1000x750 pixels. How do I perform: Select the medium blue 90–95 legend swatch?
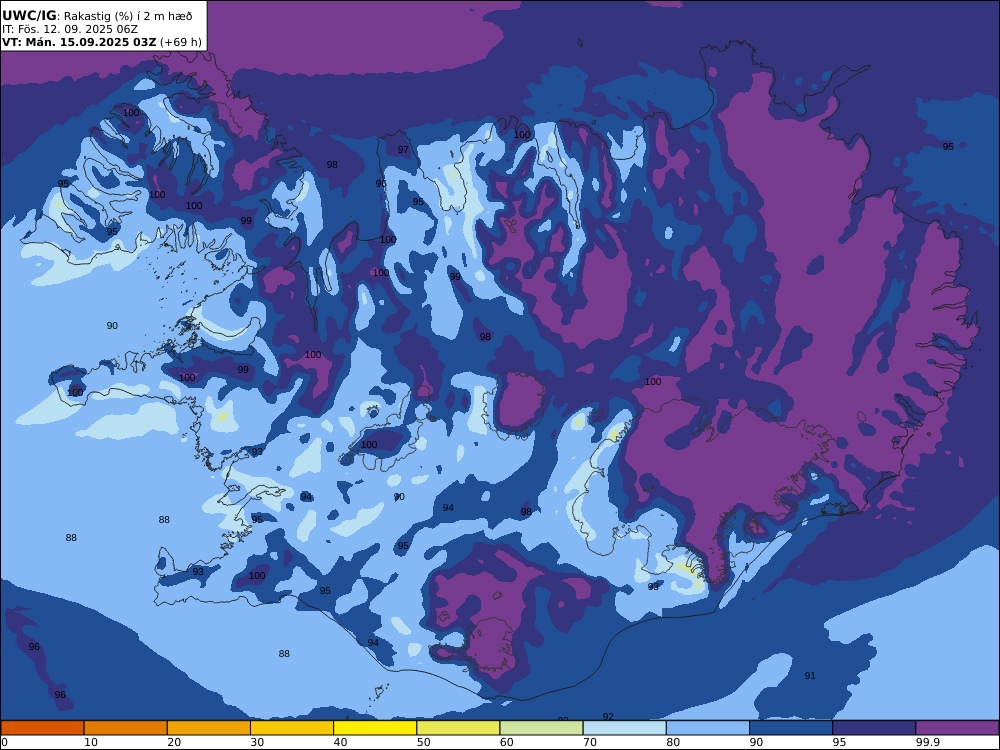tap(791, 728)
